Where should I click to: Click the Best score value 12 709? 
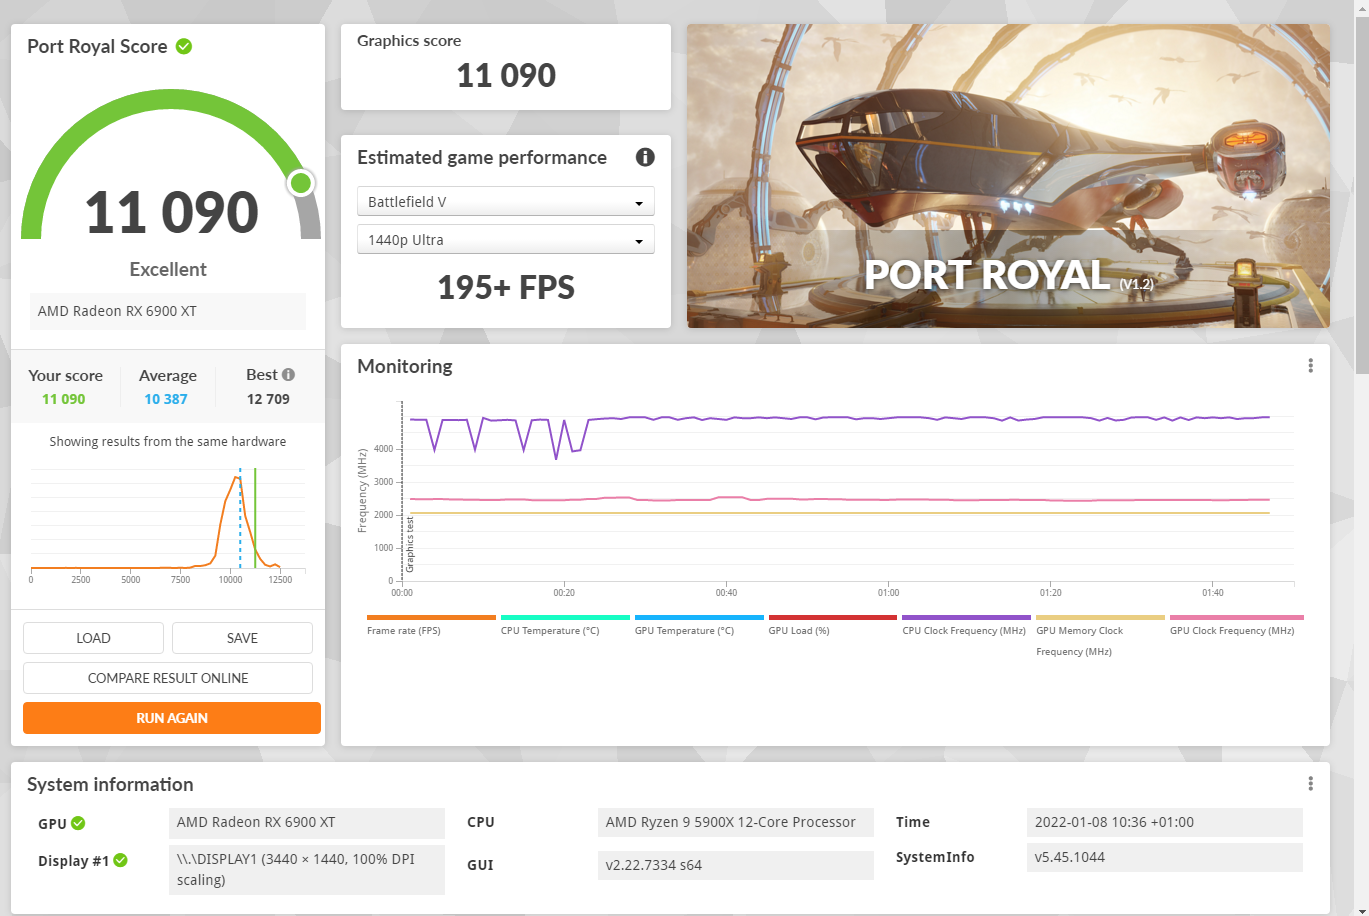click(268, 399)
